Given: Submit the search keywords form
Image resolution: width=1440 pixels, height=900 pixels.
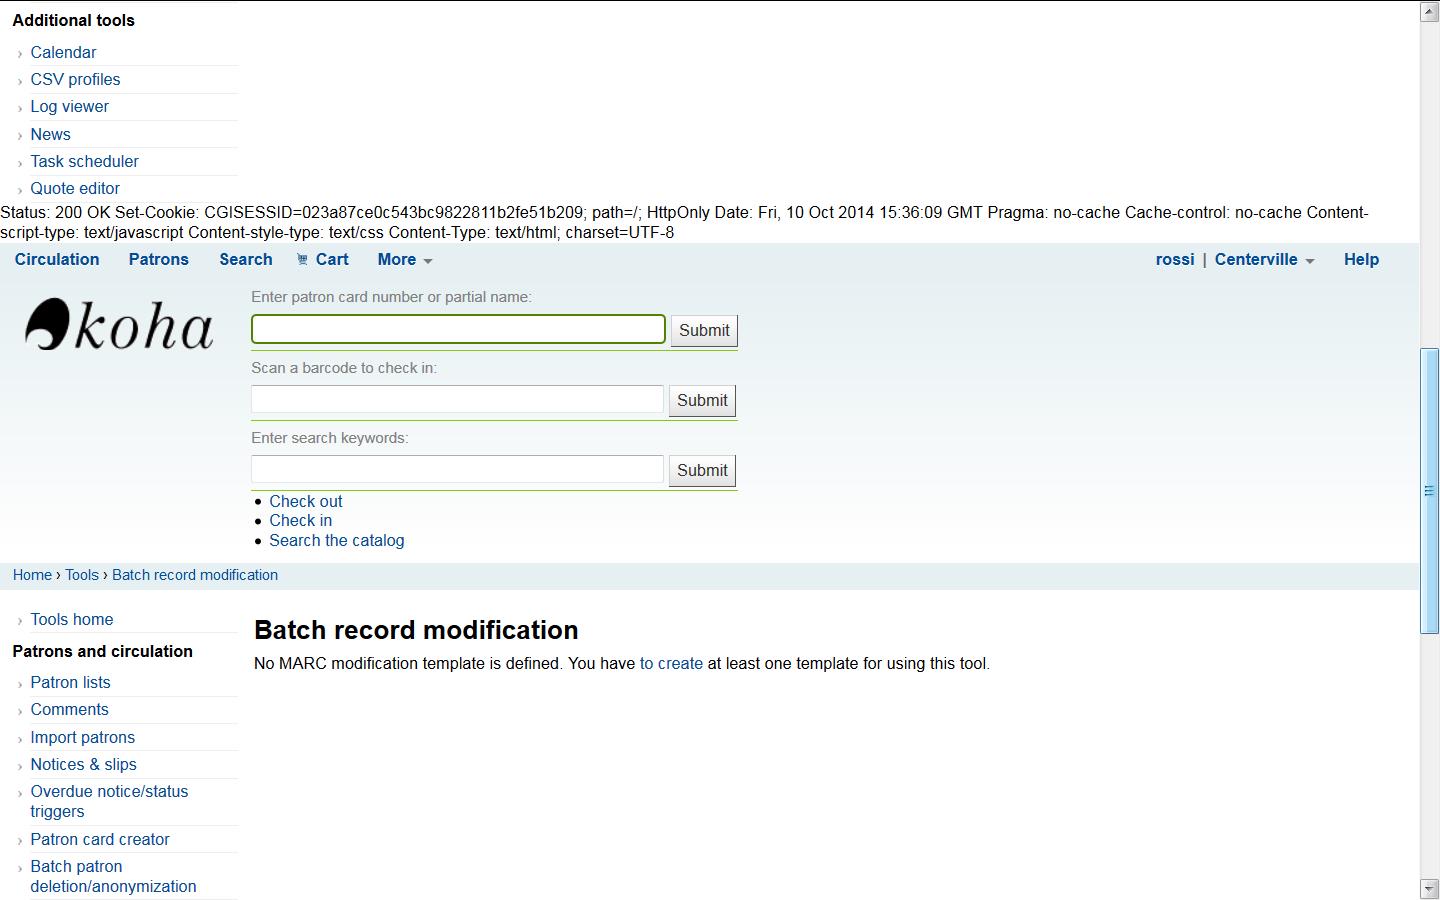Looking at the screenshot, I should click(702, 470).
